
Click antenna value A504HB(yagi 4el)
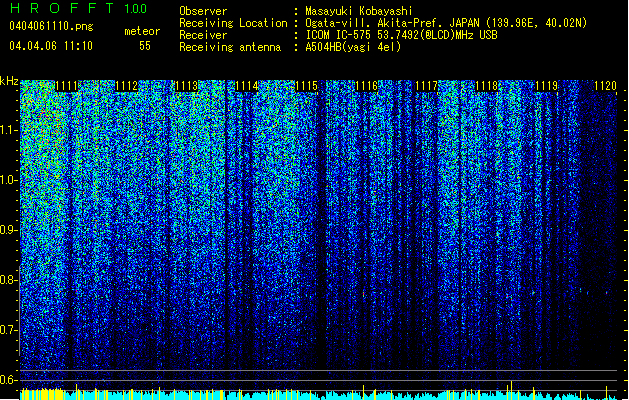pyautogui.click(x=353, y=47)
